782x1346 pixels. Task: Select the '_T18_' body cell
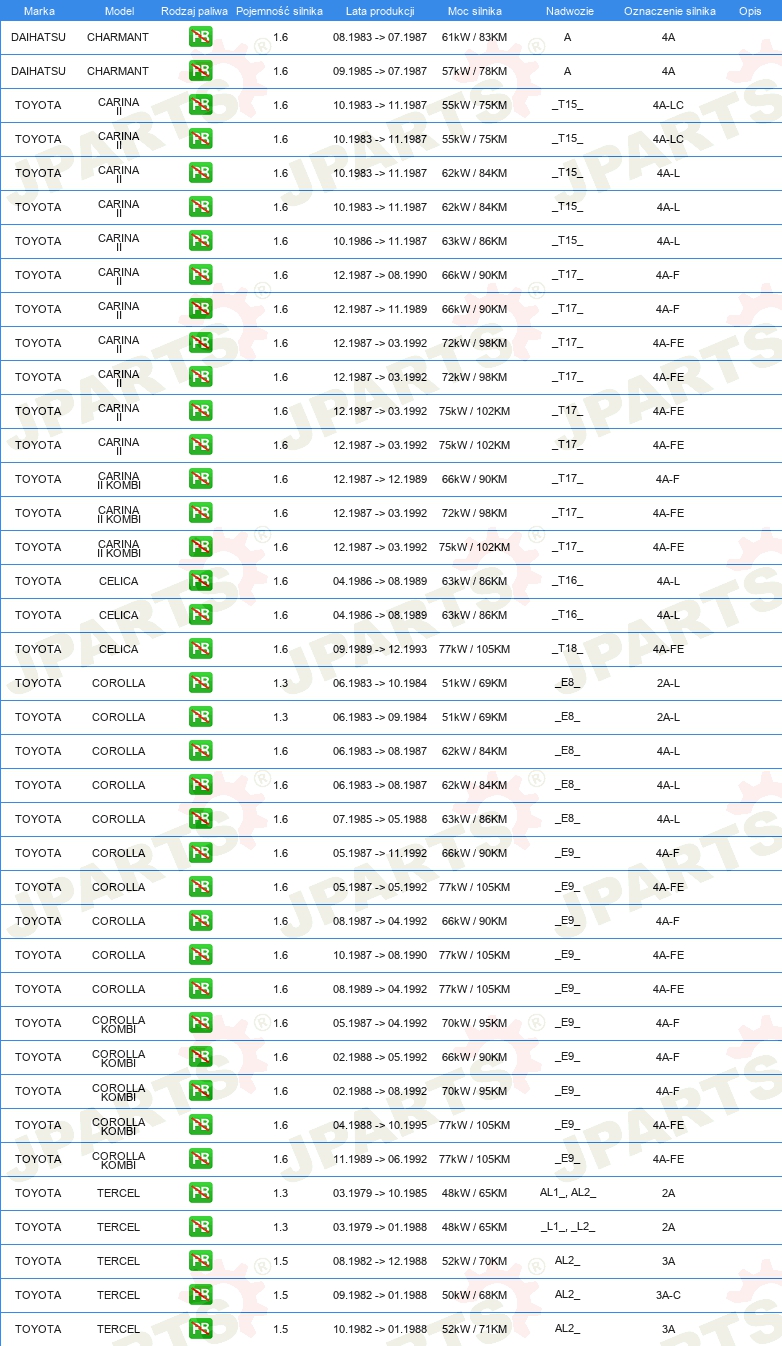click(567, 649)
